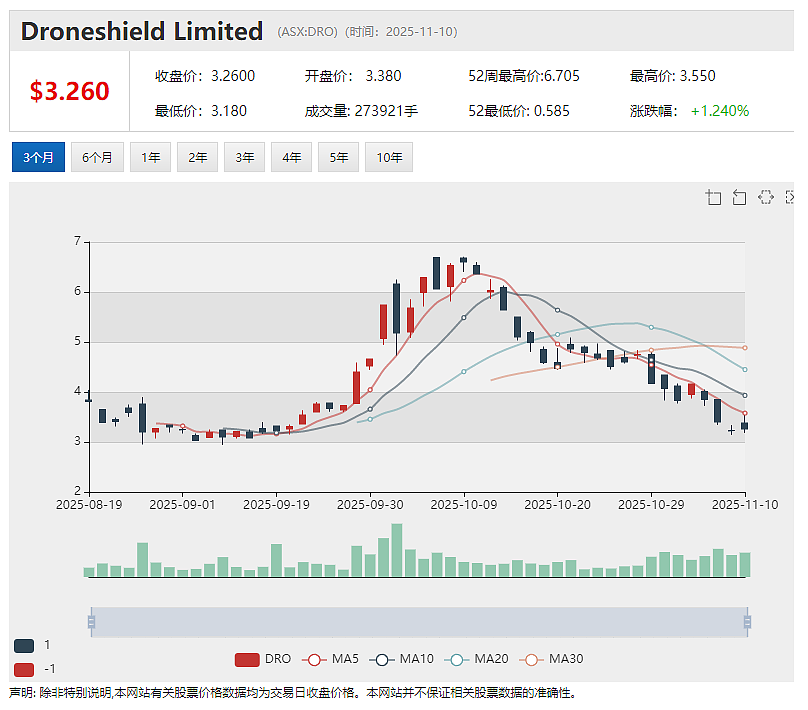
Task: Toggle the DRO candlestick series in legend
Action: 263,659
